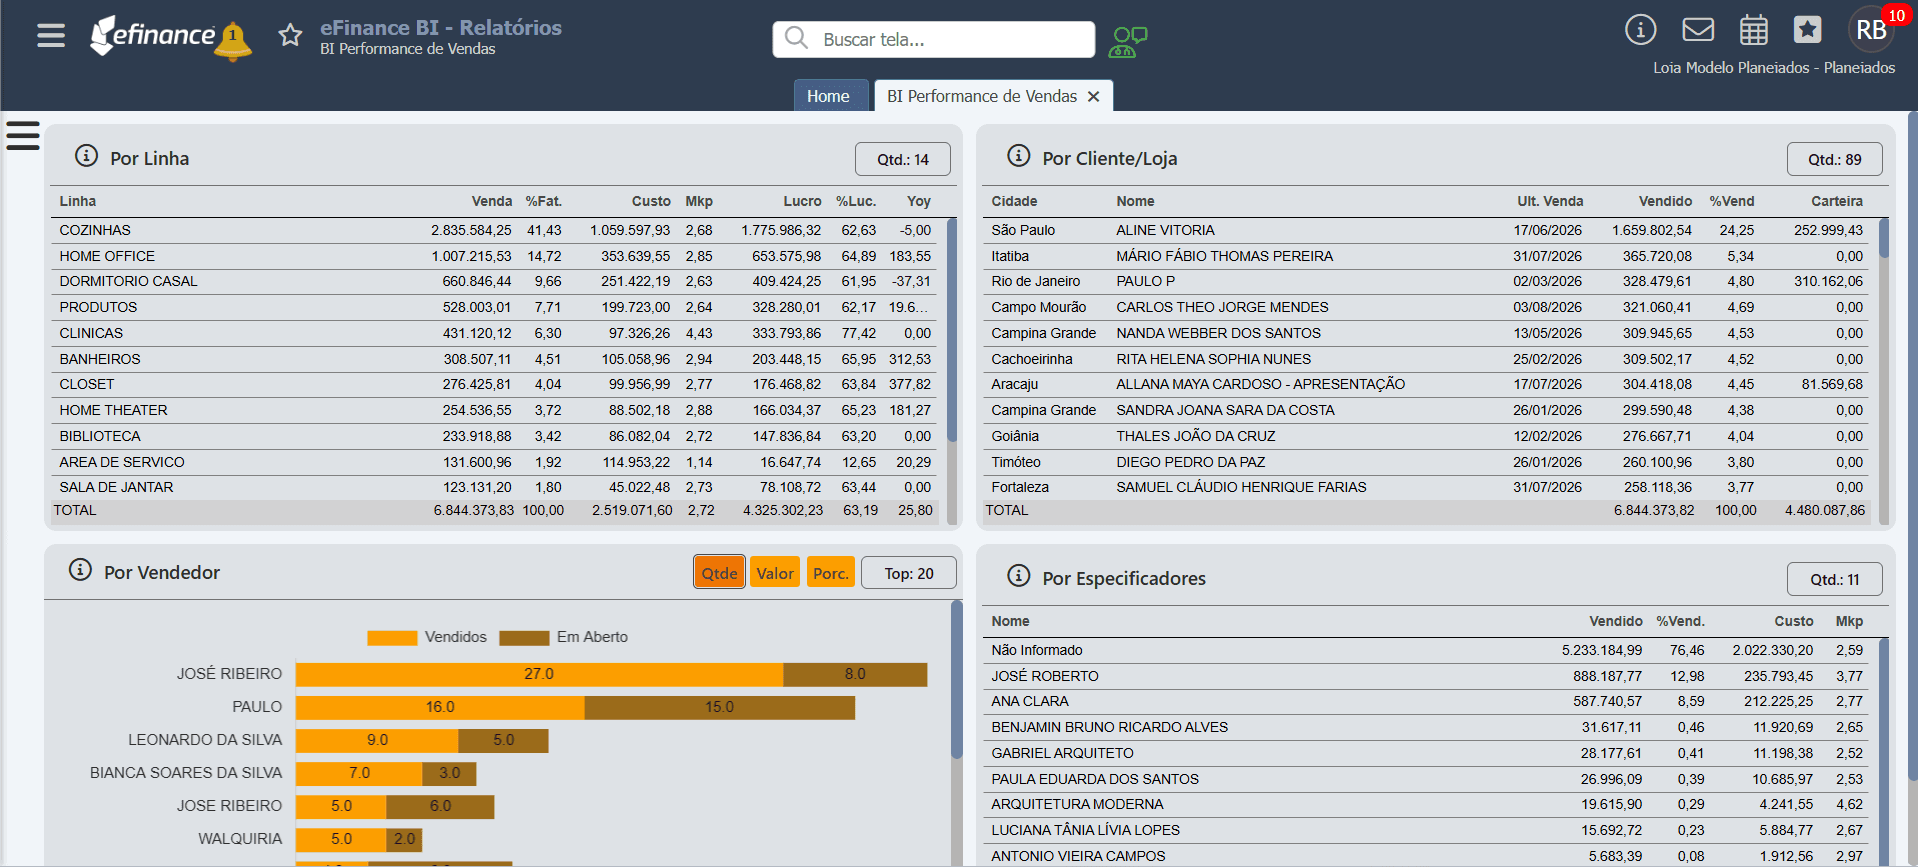This screenshot has width=1918, height=867.
Task: Sort Por Linha by Mkp column
Action: point(699,201)
